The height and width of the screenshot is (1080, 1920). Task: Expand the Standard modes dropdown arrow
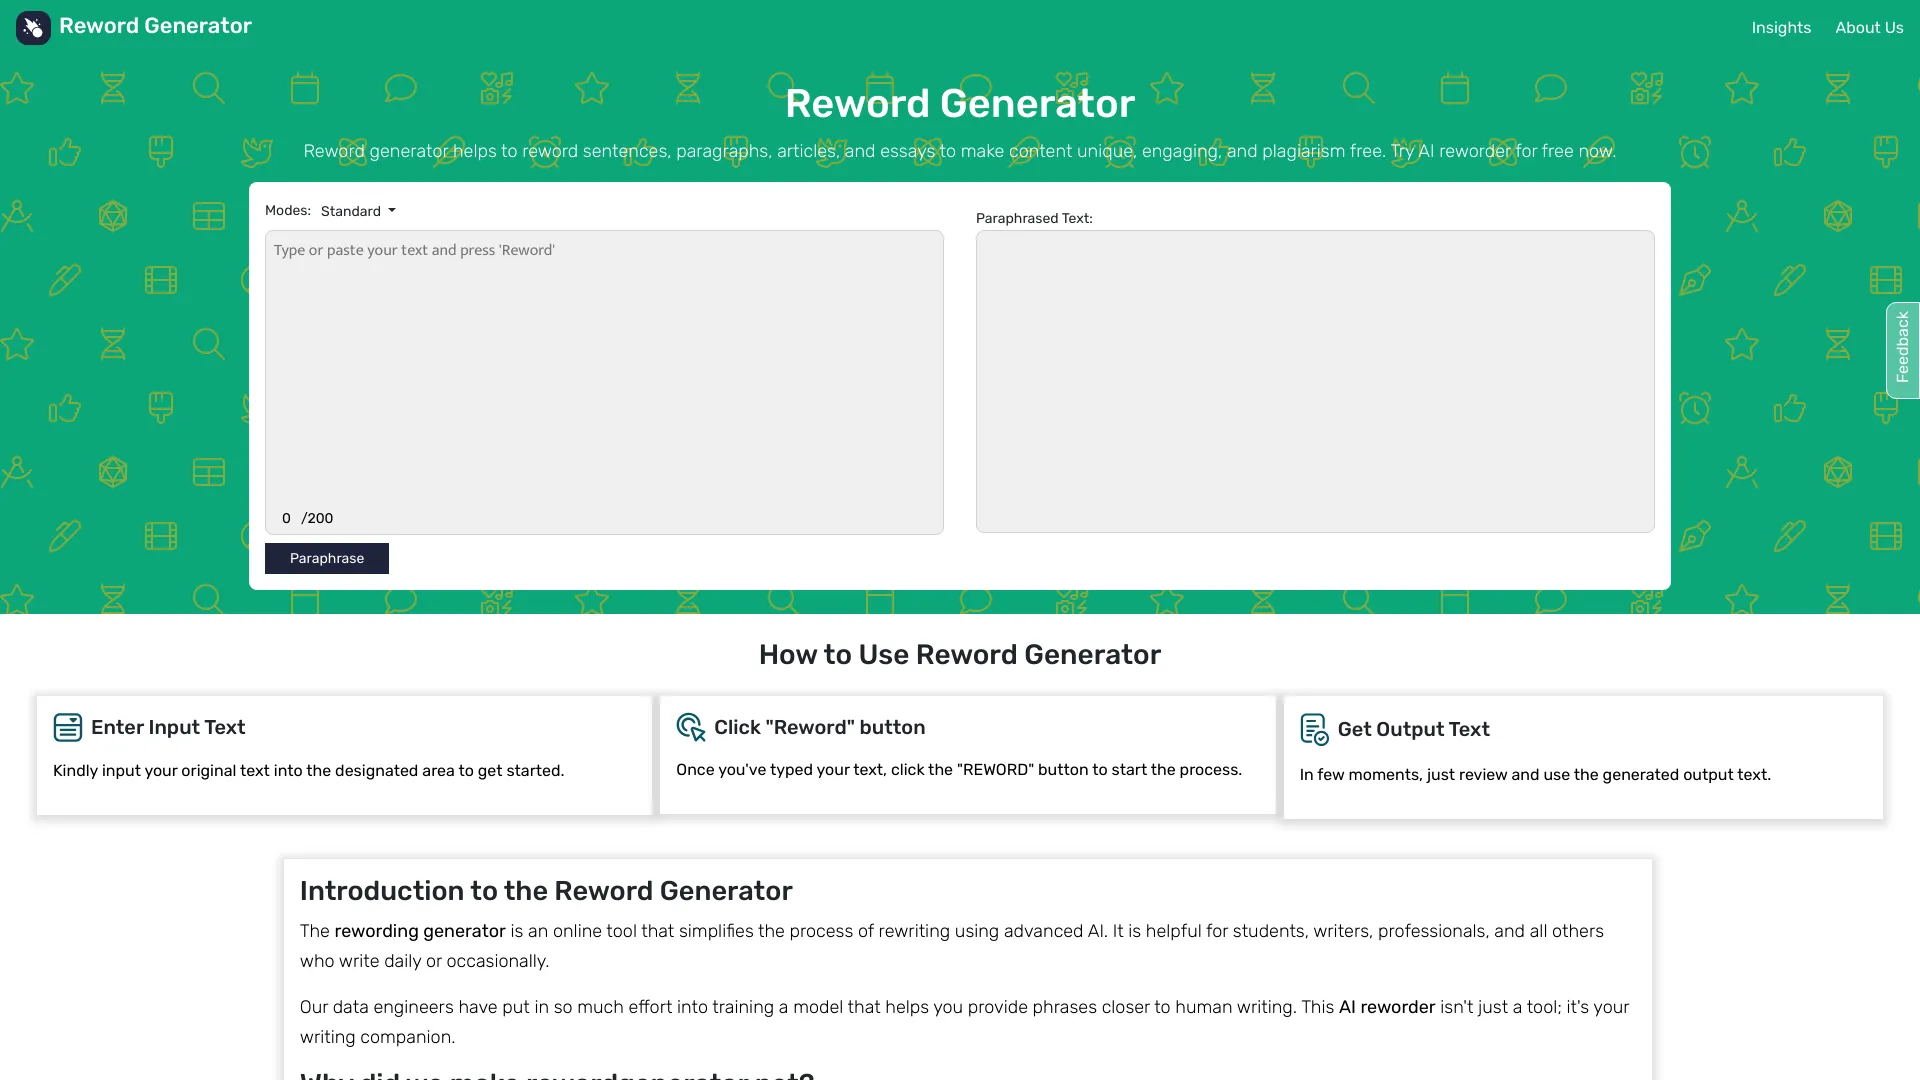pos(392,210)
